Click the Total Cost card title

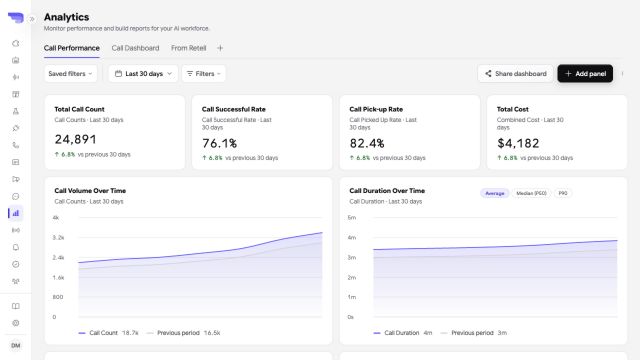(513, 109)
